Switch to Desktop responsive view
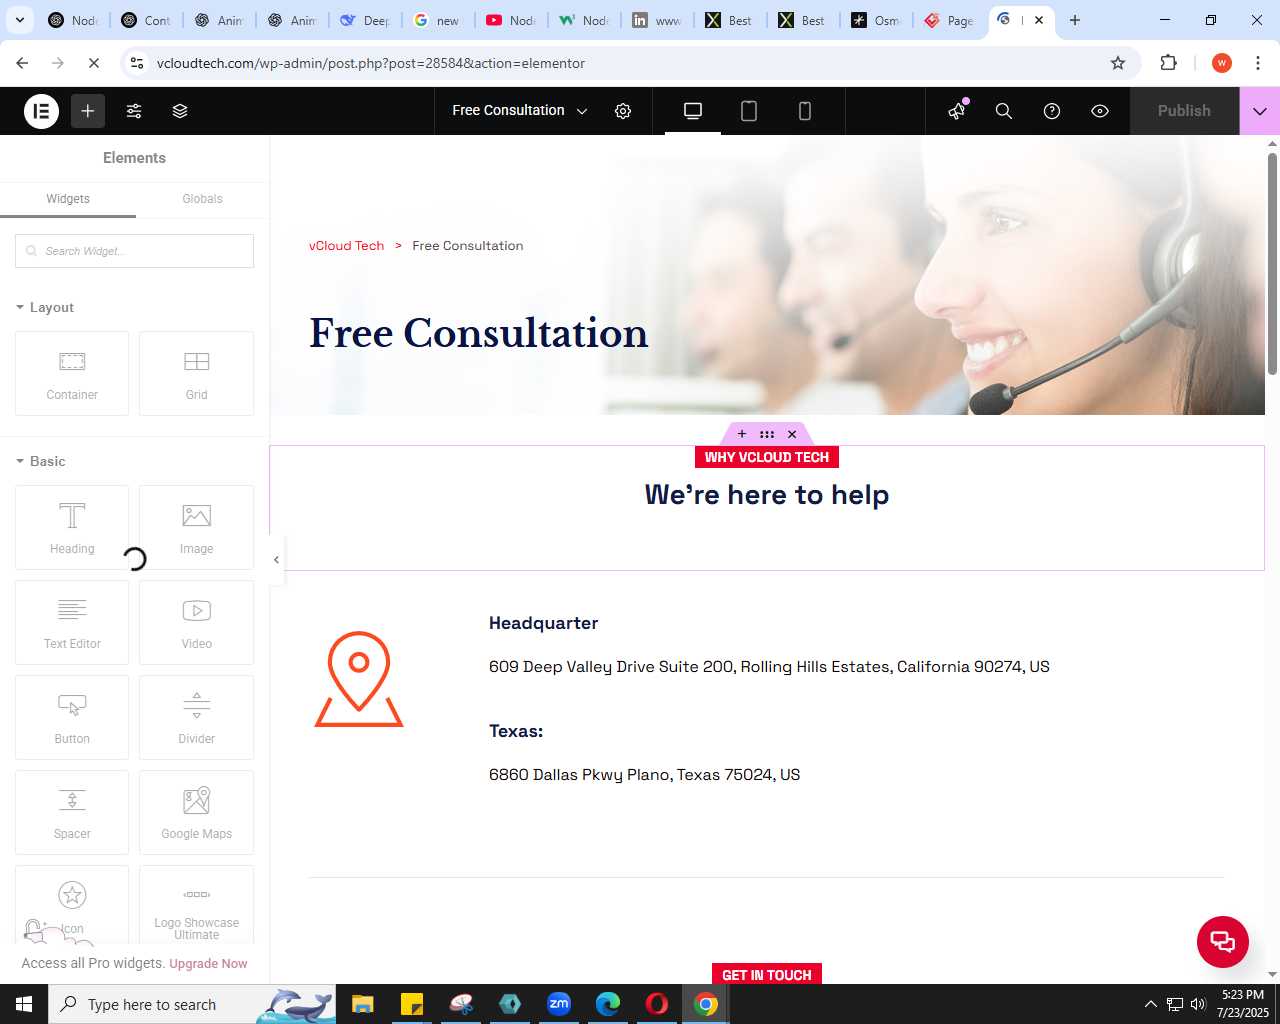 [693, 111]
